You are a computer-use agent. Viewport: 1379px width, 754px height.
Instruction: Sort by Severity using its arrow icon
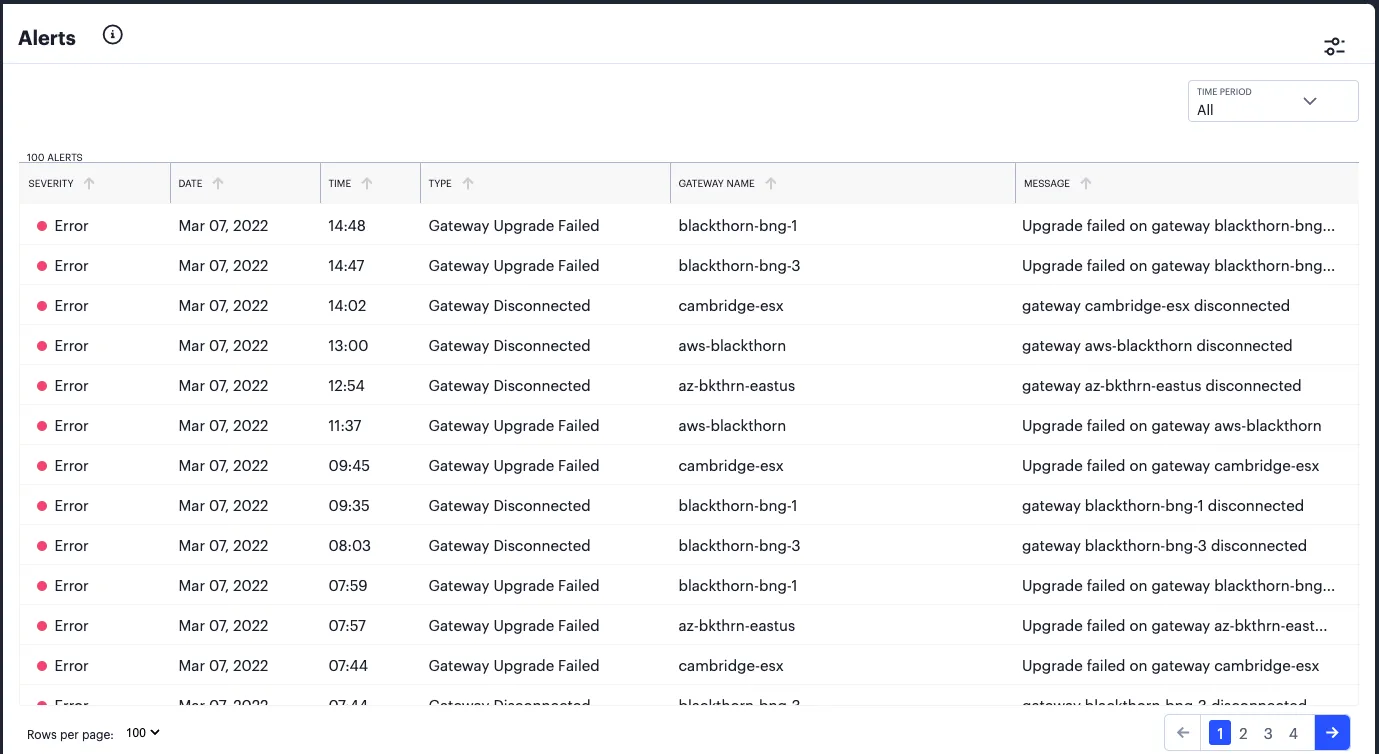89,183
